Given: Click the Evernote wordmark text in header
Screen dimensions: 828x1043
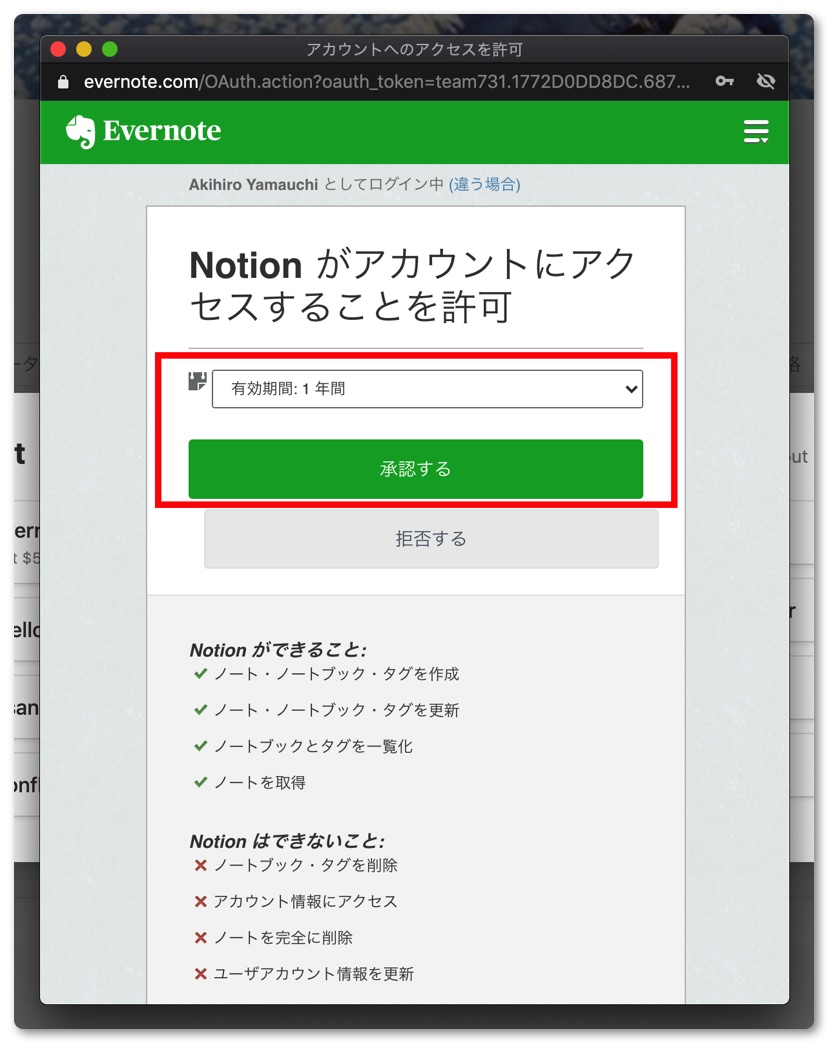Looking at the screenshot, I should 161,131.
